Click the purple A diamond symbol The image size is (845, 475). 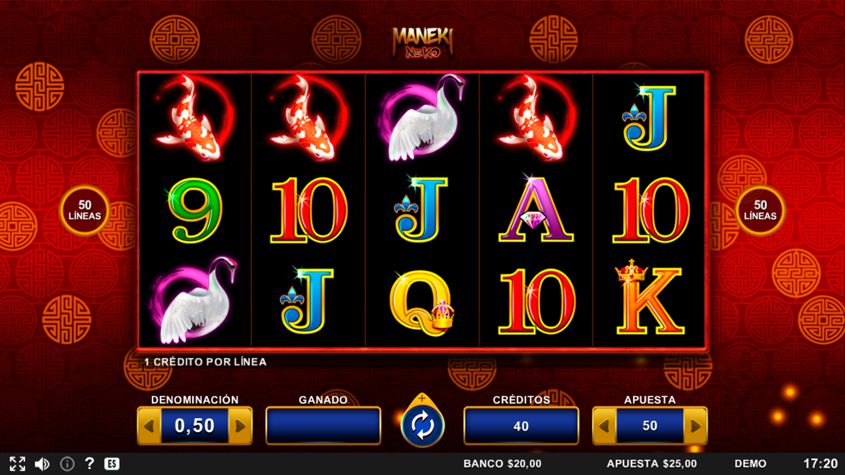coord(536,209)
